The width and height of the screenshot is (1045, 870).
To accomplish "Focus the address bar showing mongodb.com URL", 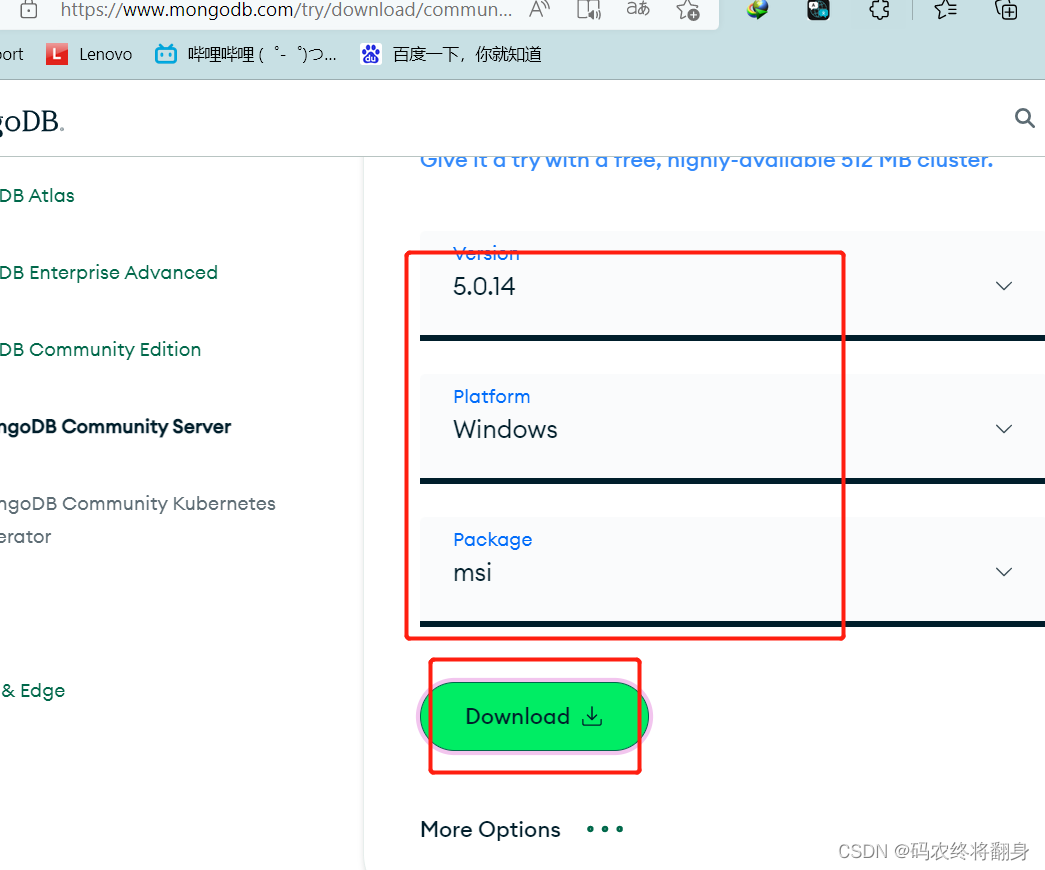I will (x=286, y=9).
